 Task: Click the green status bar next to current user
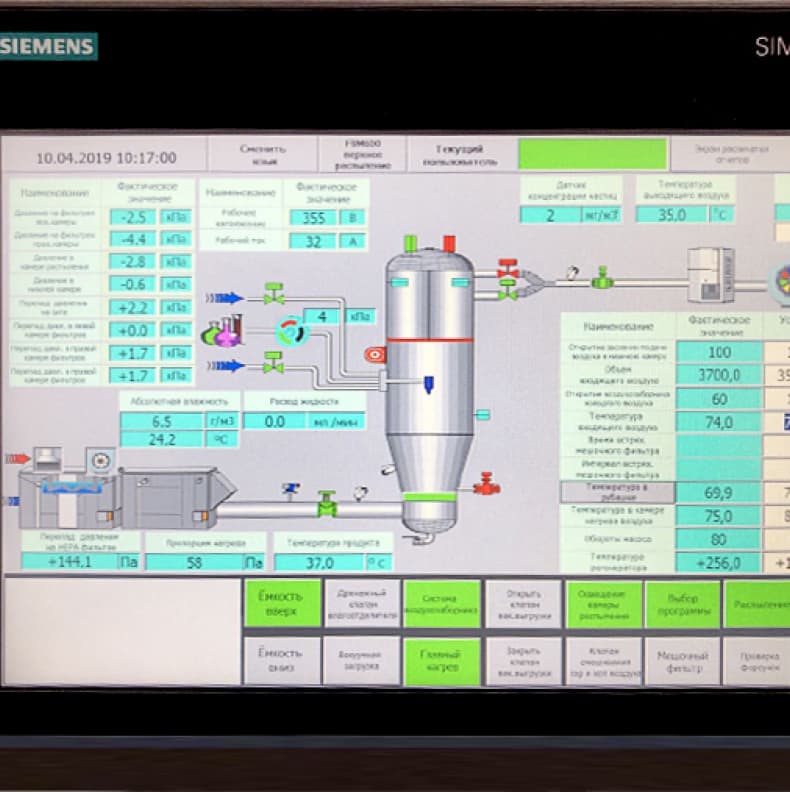coord(592,154)
